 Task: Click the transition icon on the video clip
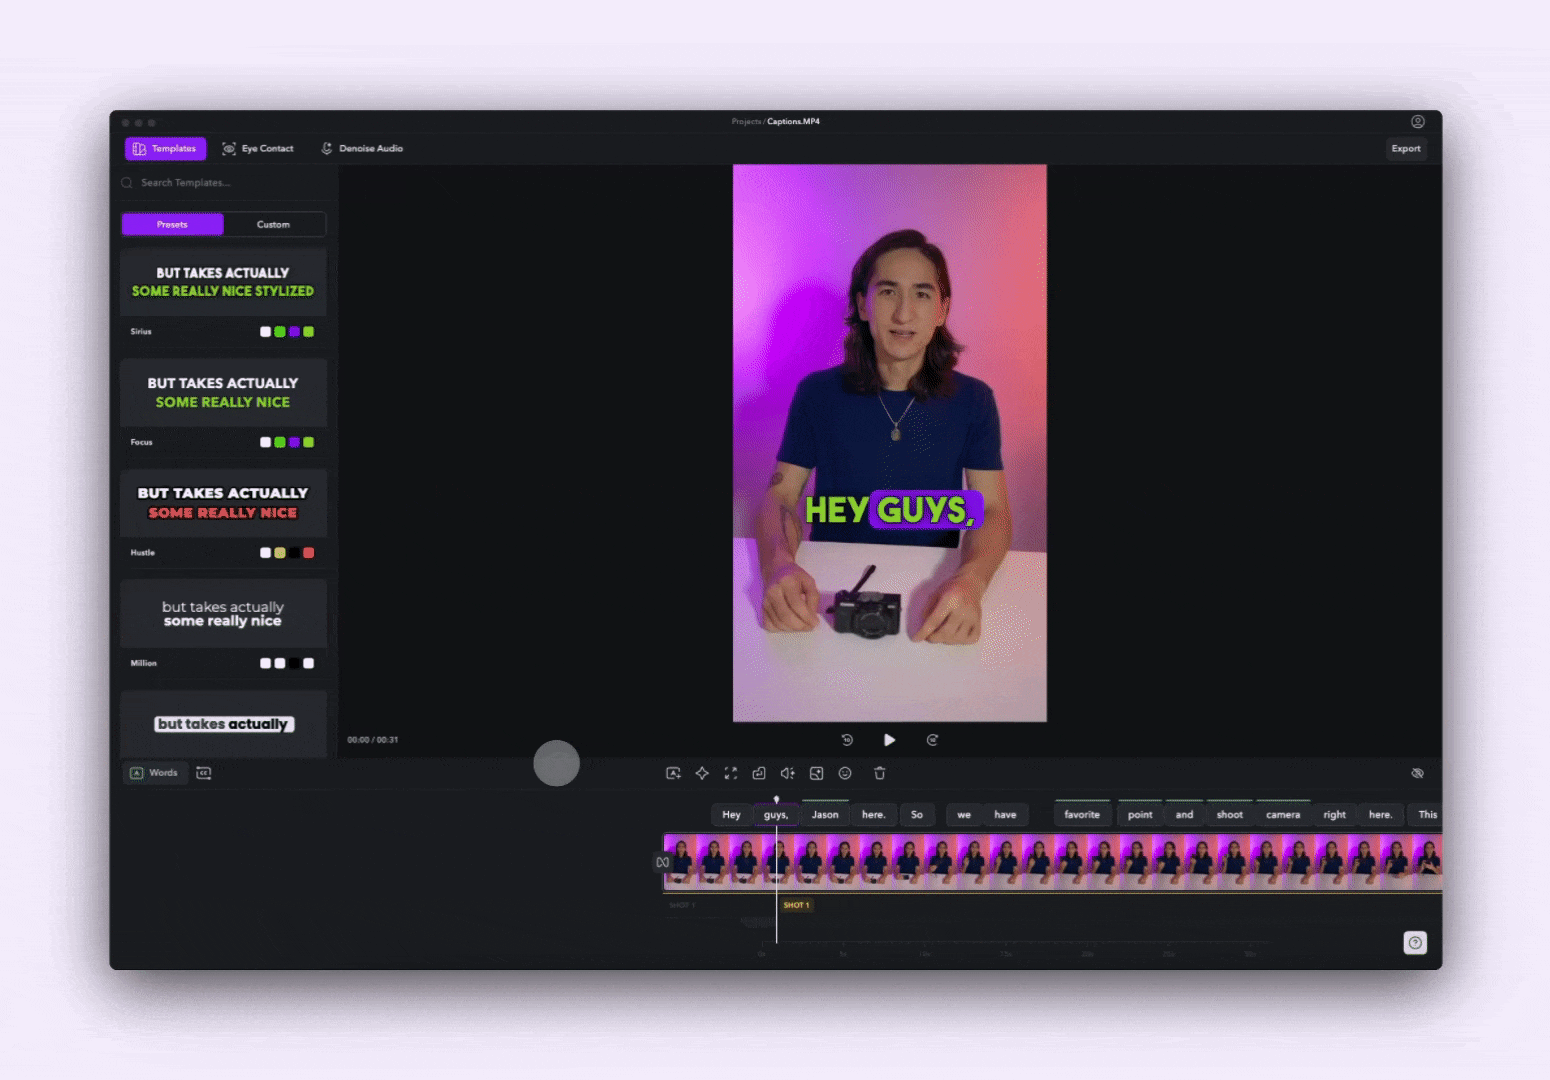point(662,862)
